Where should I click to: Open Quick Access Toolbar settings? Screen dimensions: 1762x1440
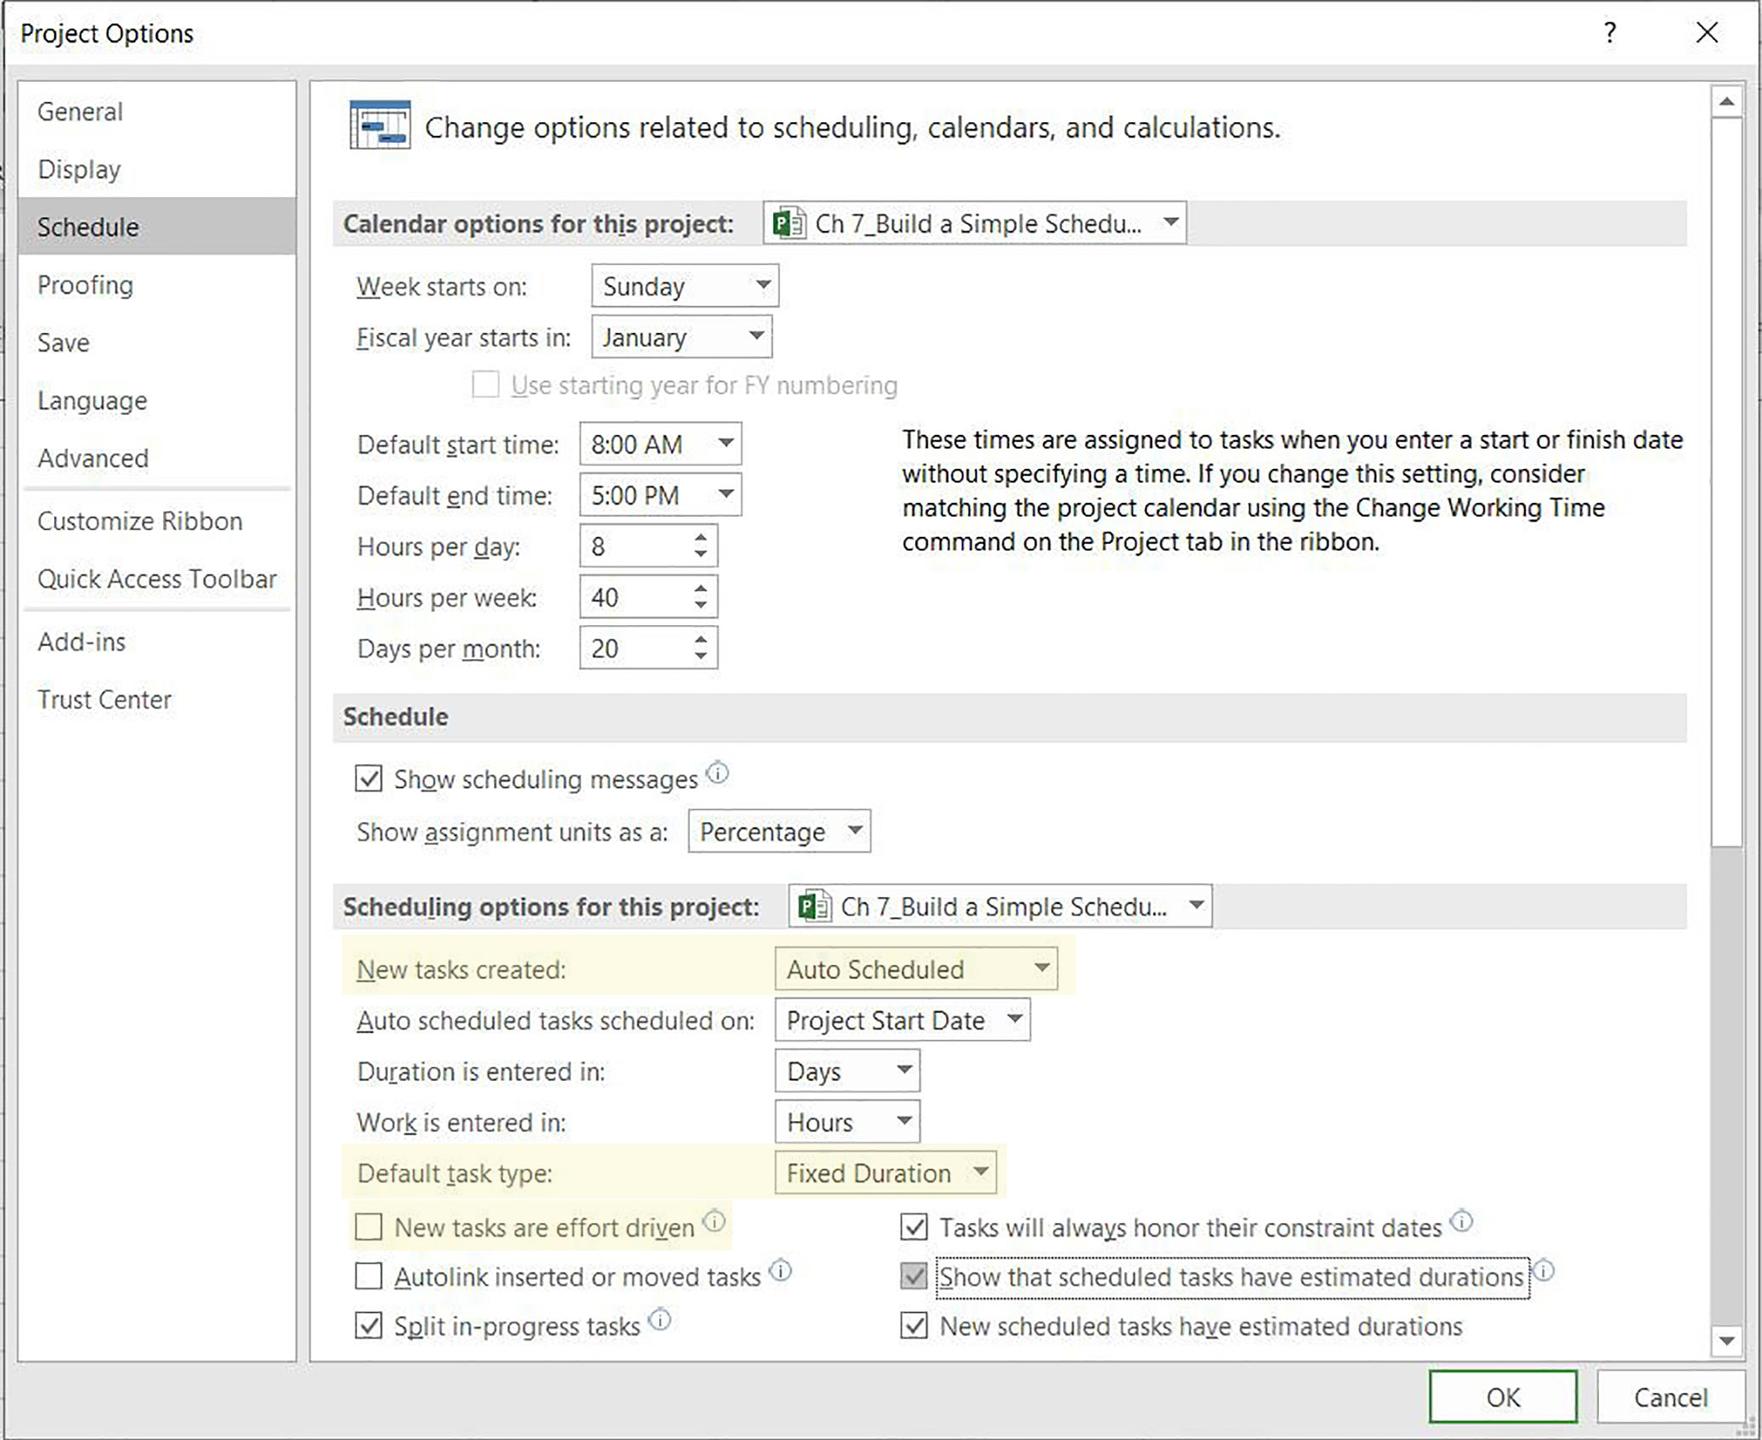[x=157, y=579]
